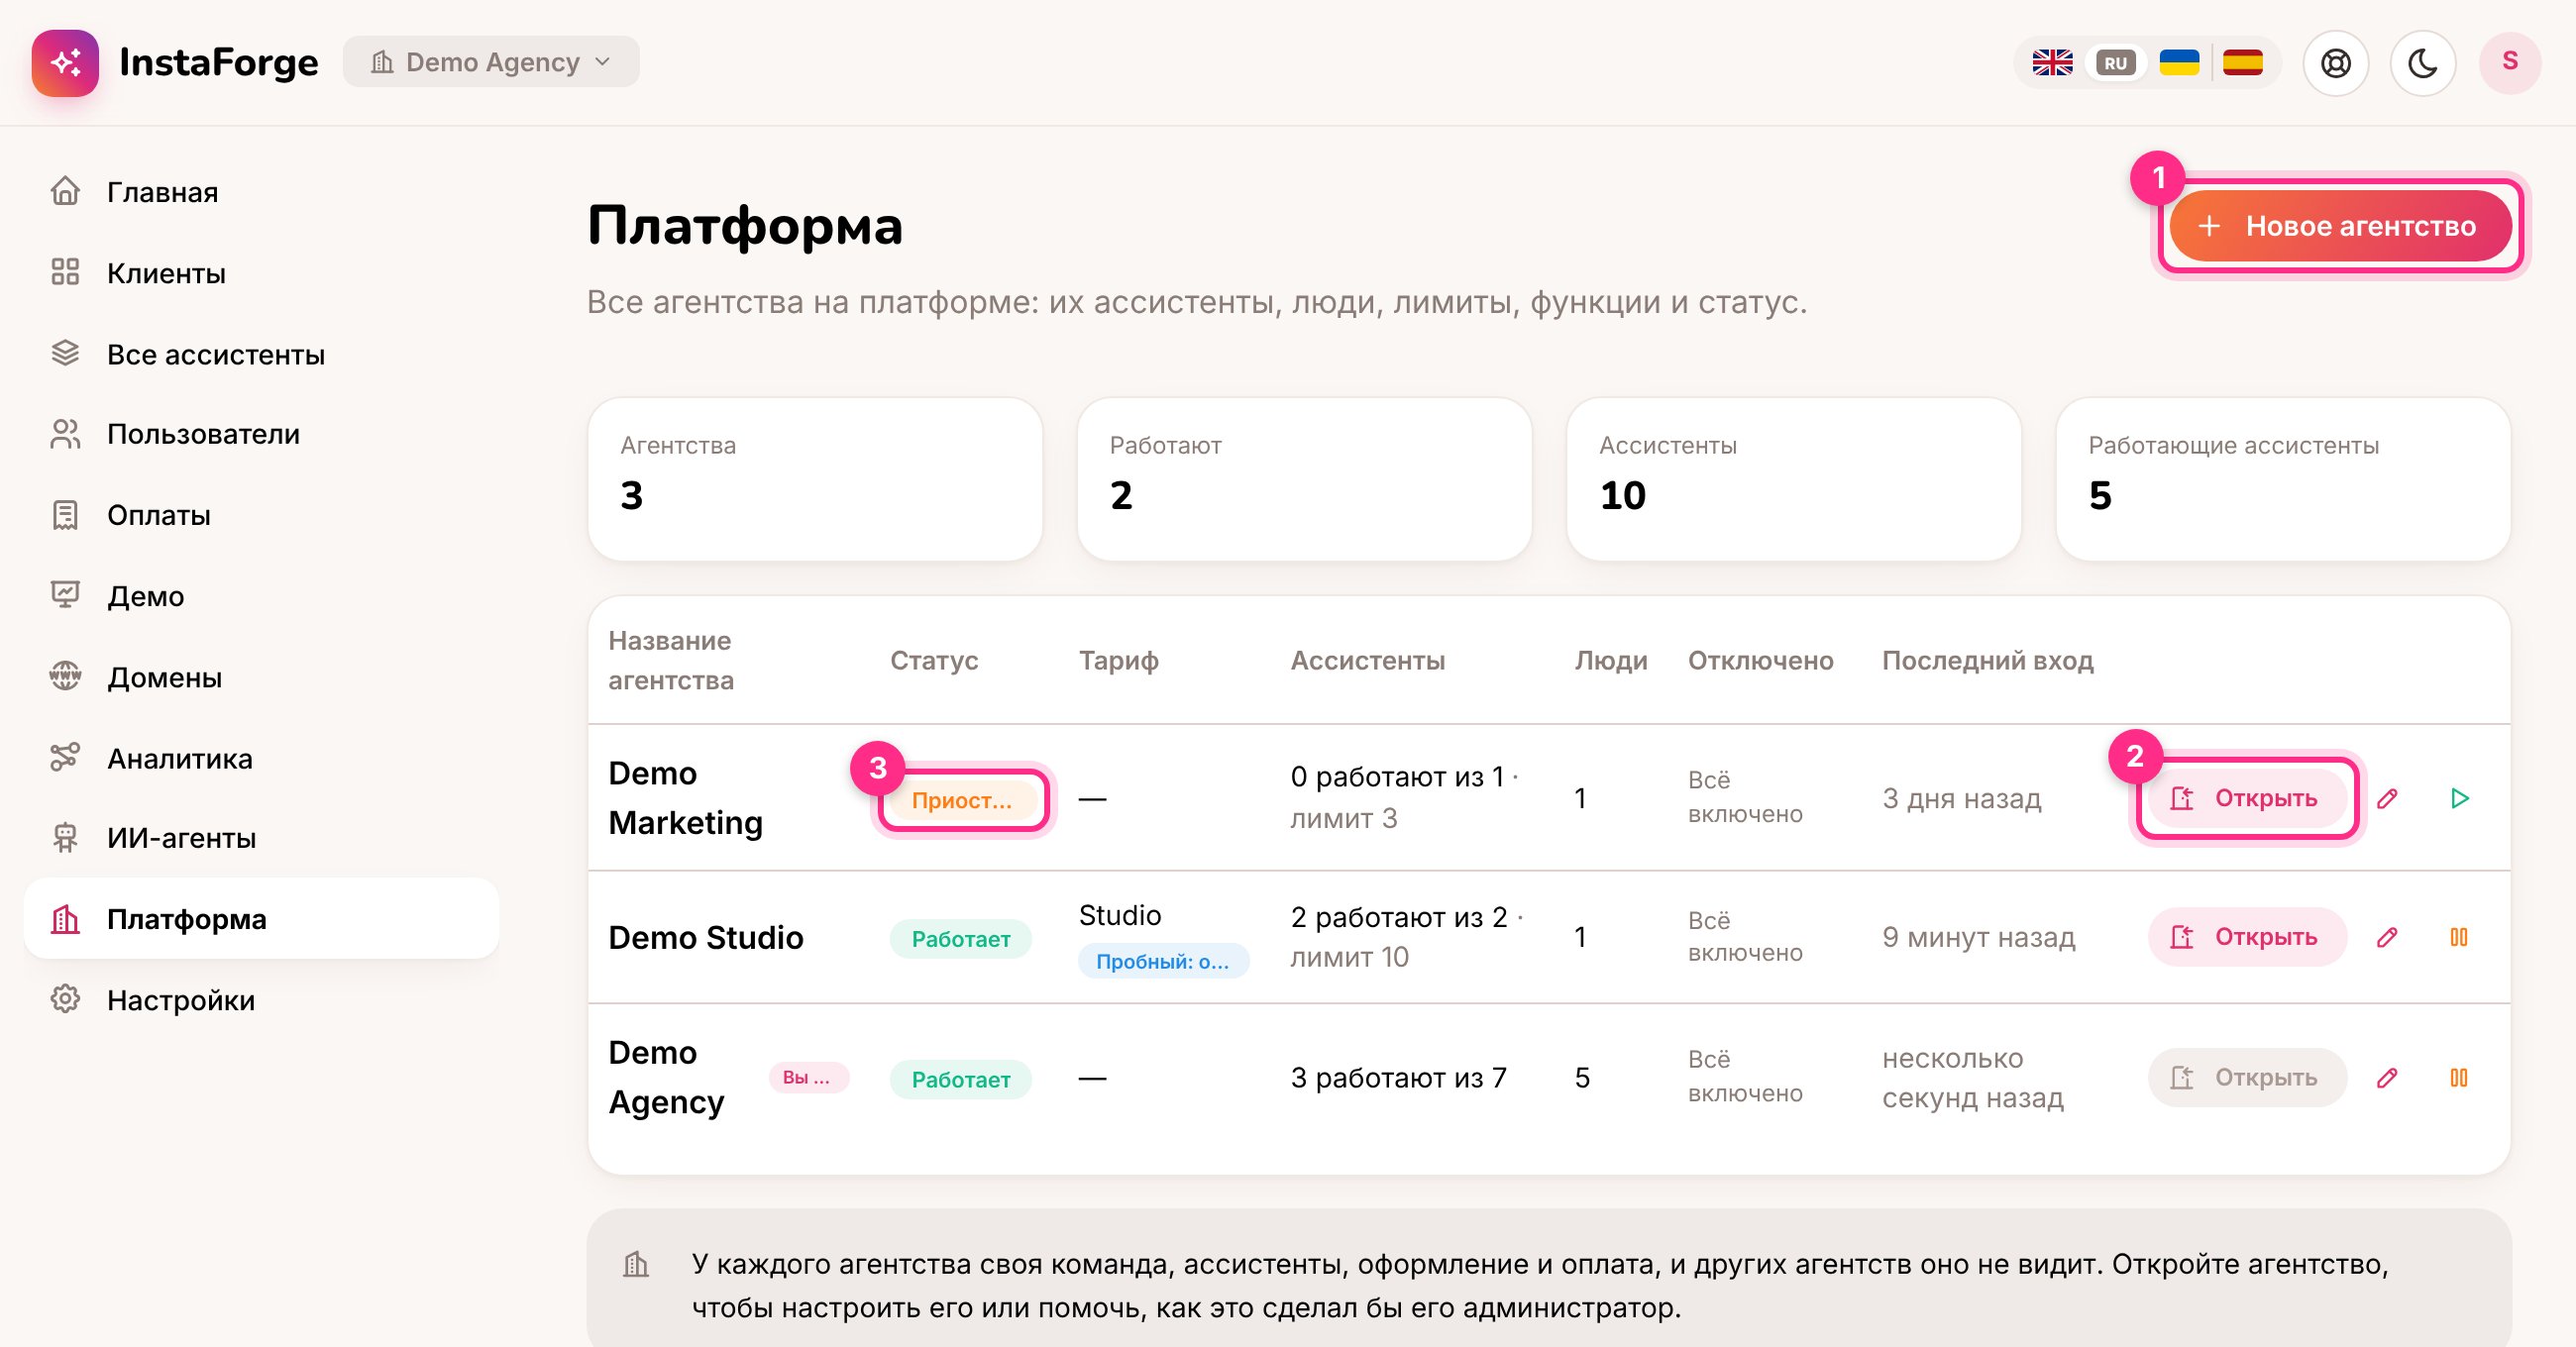Open Аналитика page
Image resolution: width=2576 pixels, height=1347 pixels.
[x=262, y=758]
